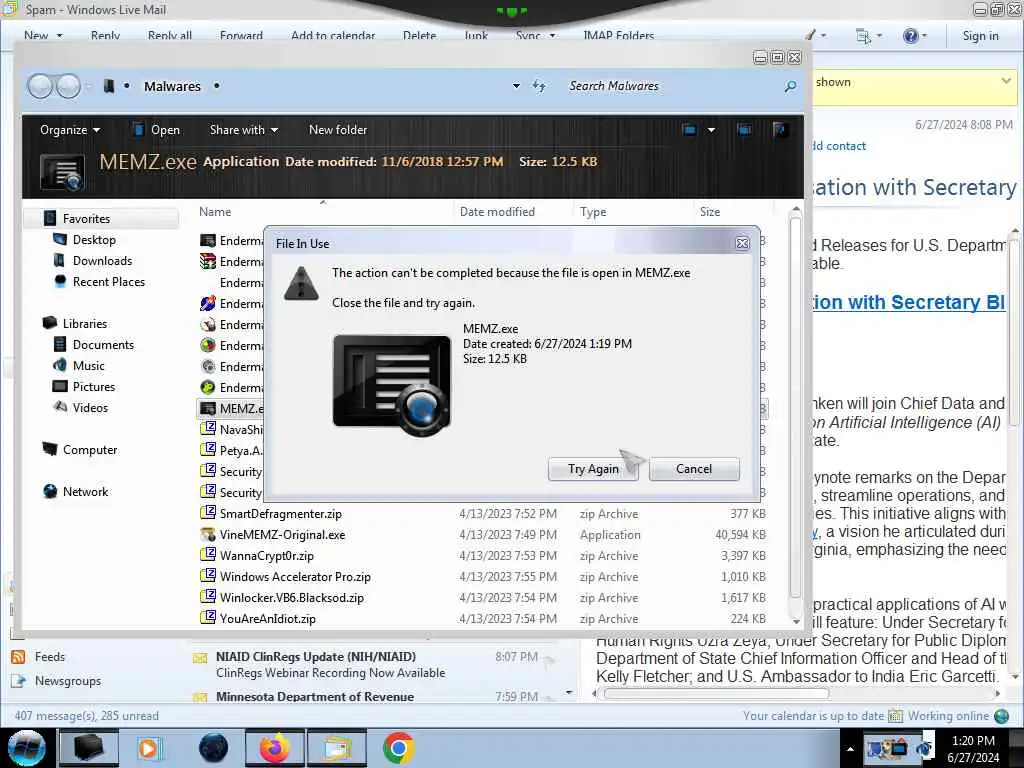Click the VineMEMZ-Original.exe file icon
Image resolution: width=1024 pixels, height=768 pixels.
coord(208,534)
